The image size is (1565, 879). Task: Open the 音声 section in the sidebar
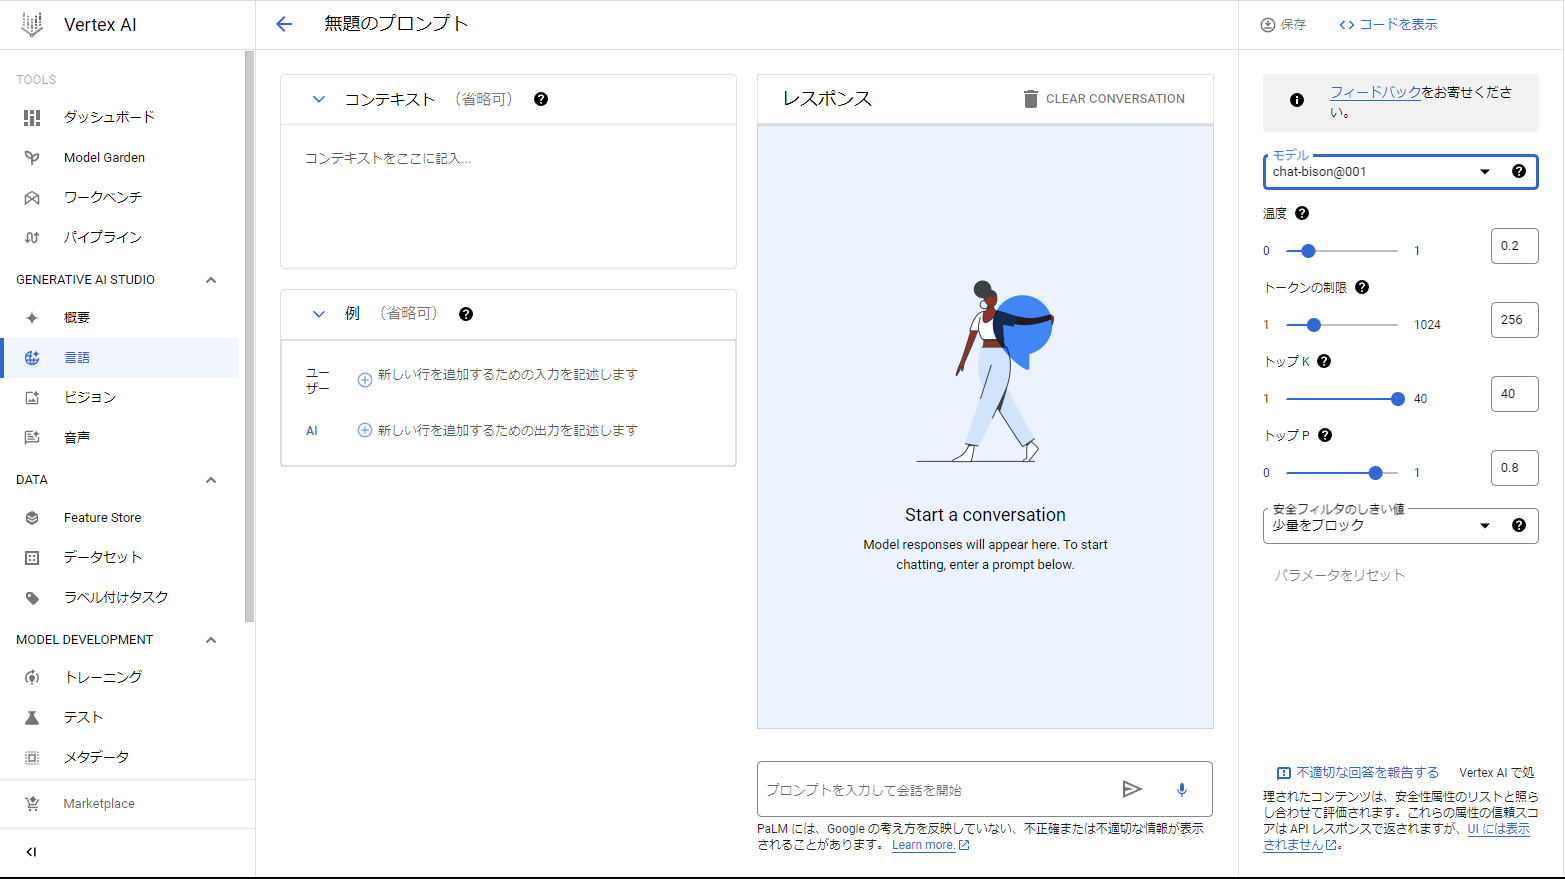[80, 437]
